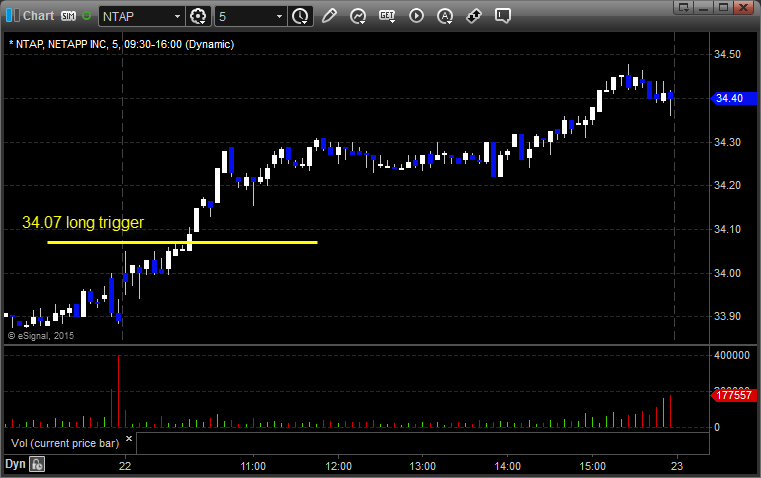Screen dimensions: 761x478
Task: Close the Vol study panel with the X
Action: coord(129,439)
